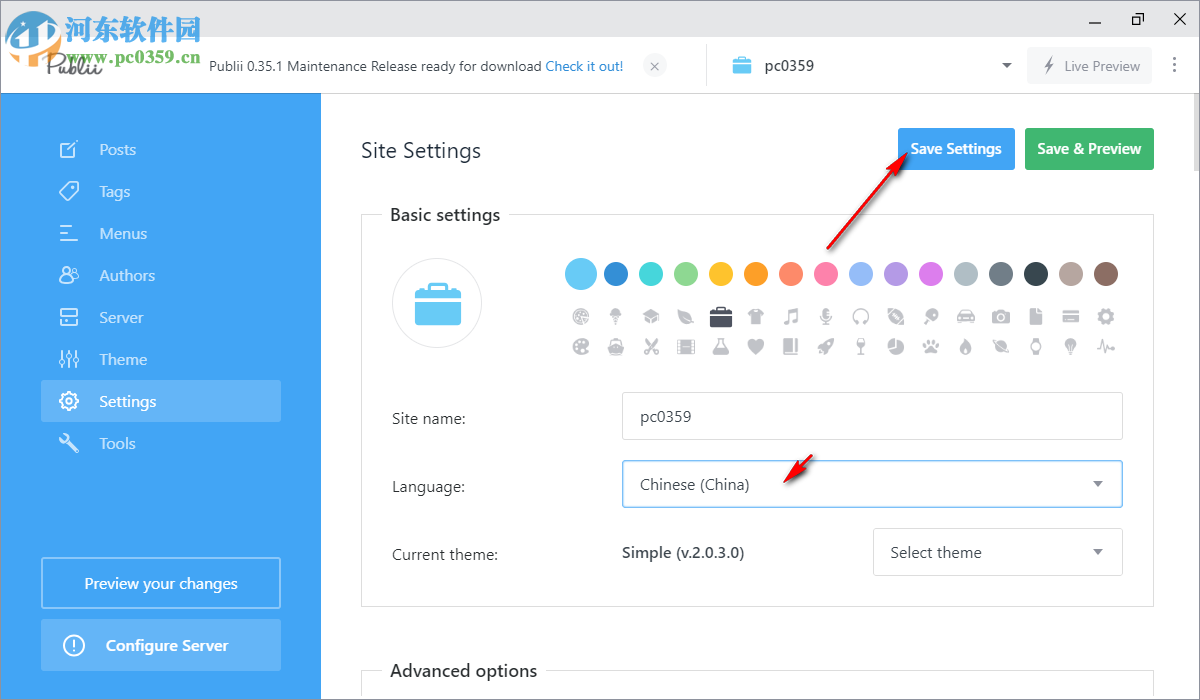Choose the paw print site icon
This screenshot has width=1200, height=700.
pyautogui.click(x=931, y=347)
